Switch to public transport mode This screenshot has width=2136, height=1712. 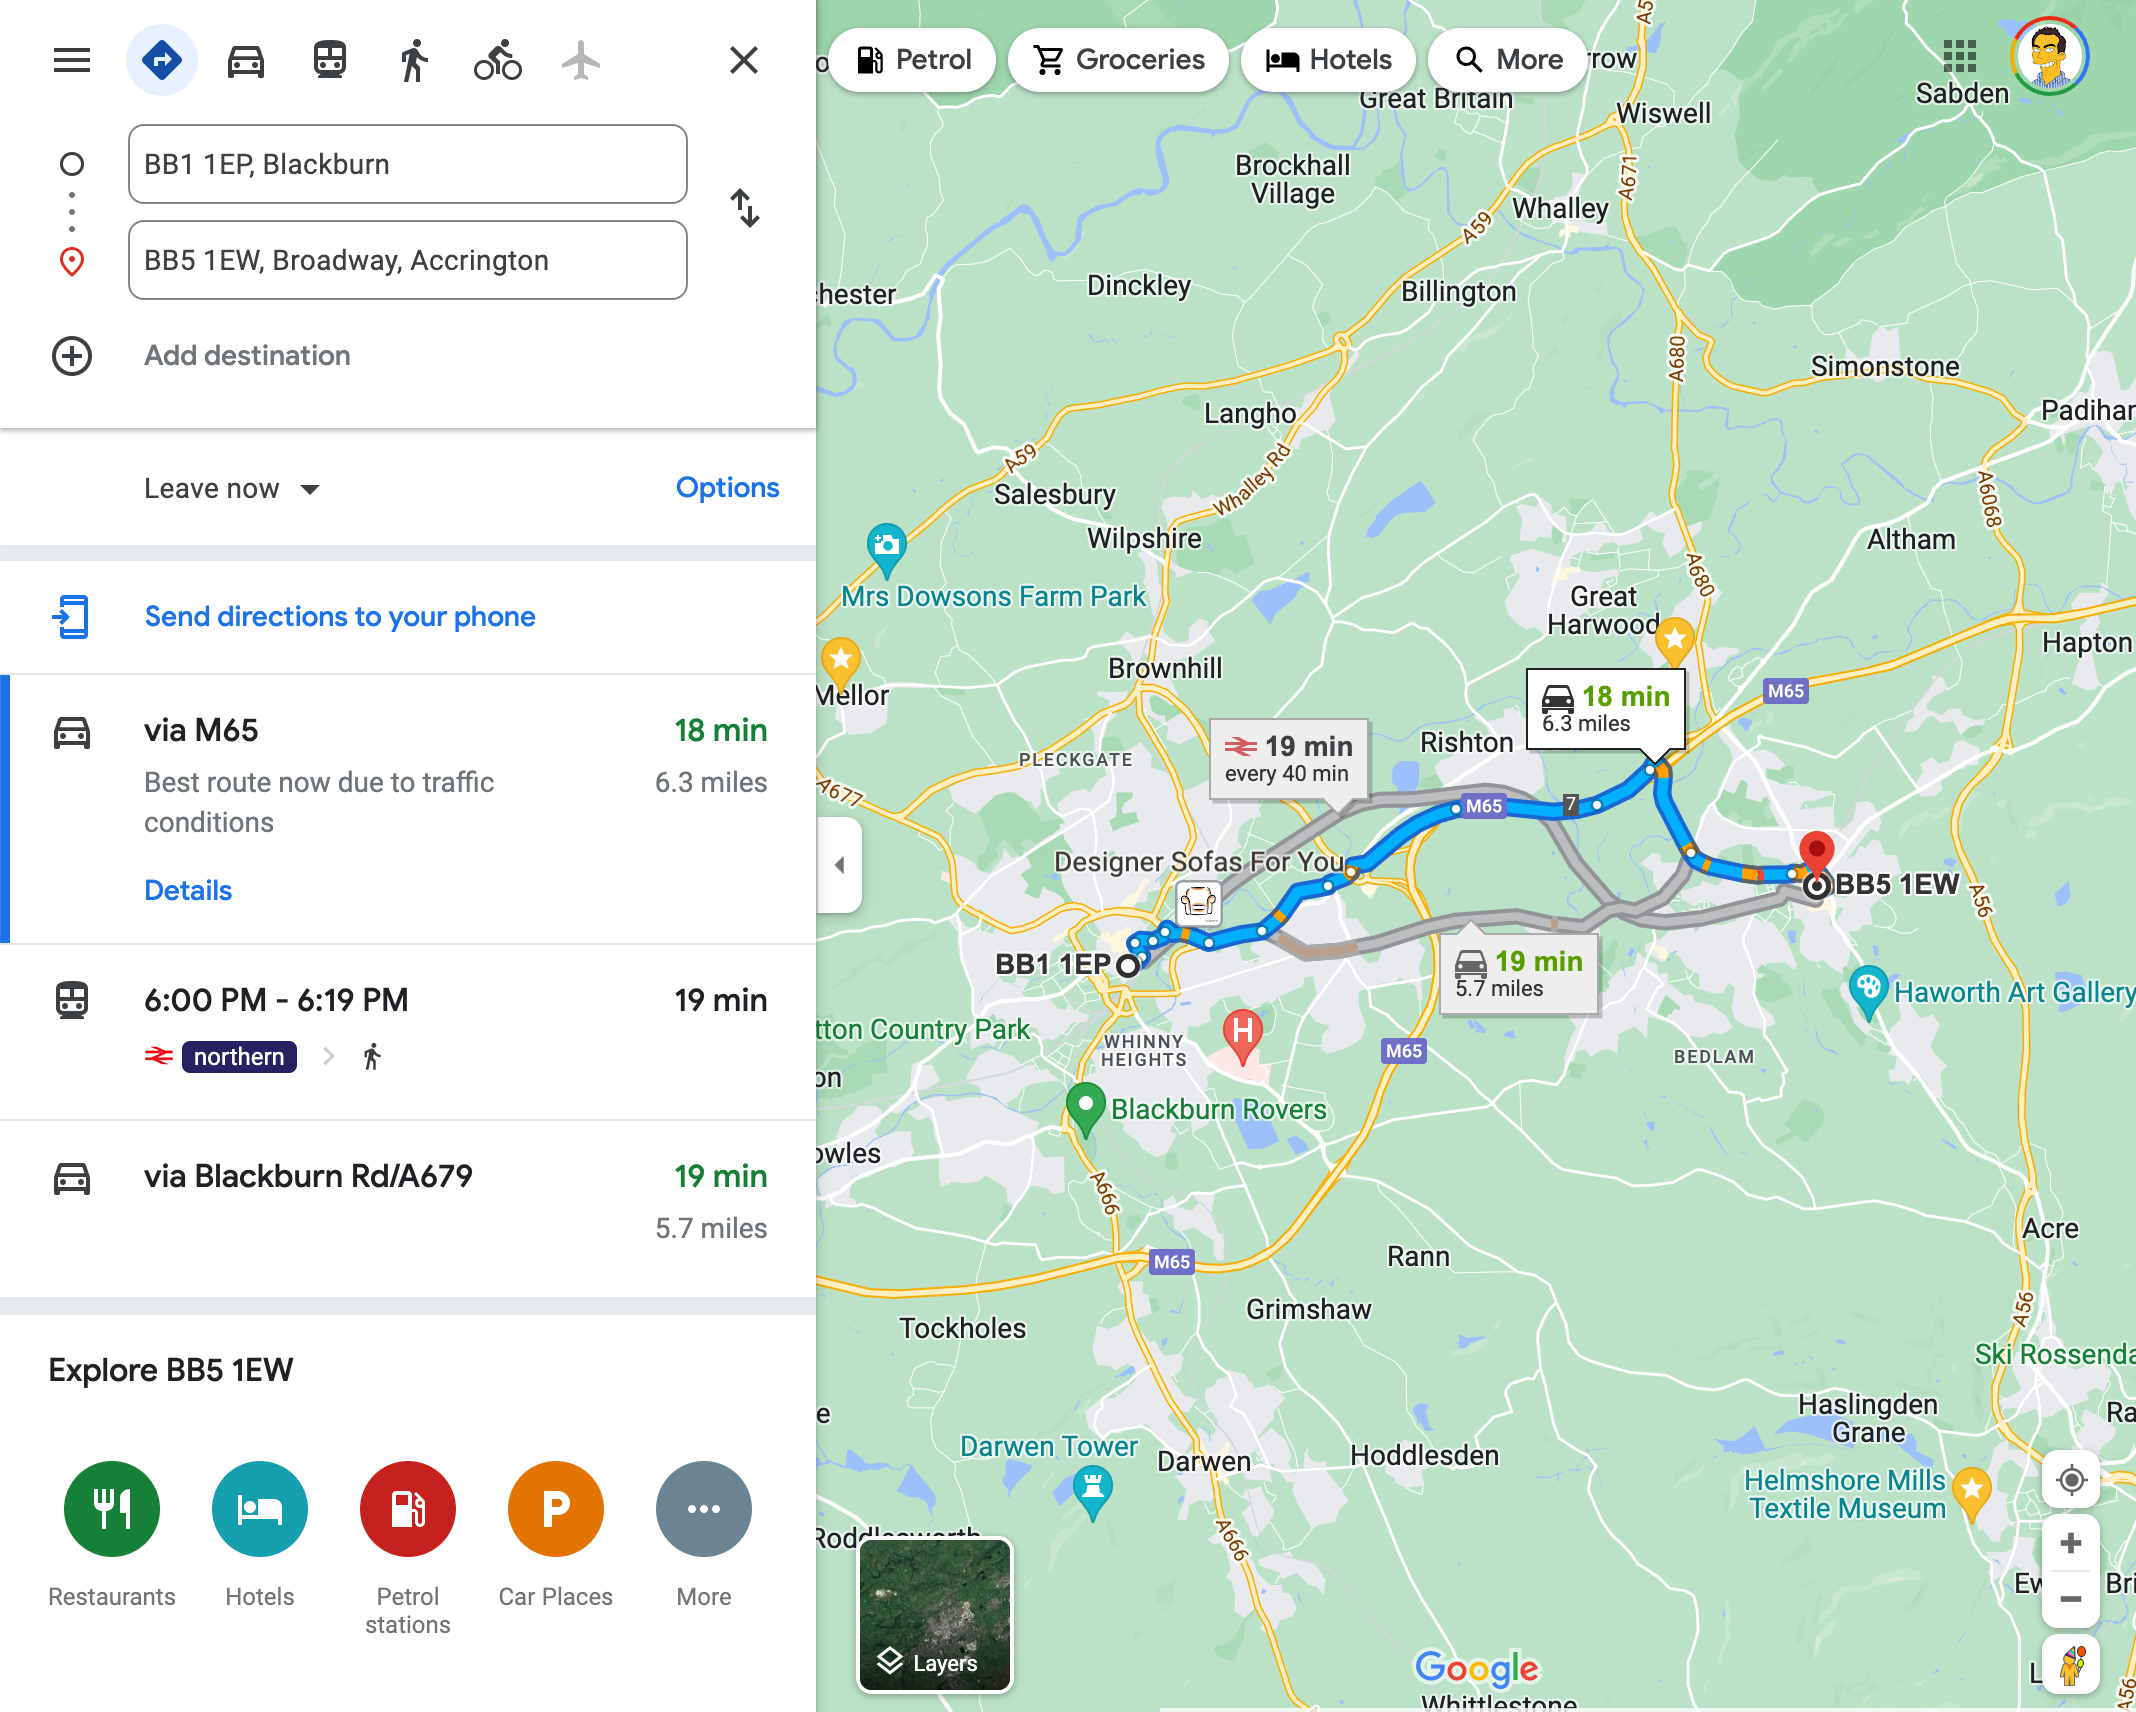coord(330,61)
